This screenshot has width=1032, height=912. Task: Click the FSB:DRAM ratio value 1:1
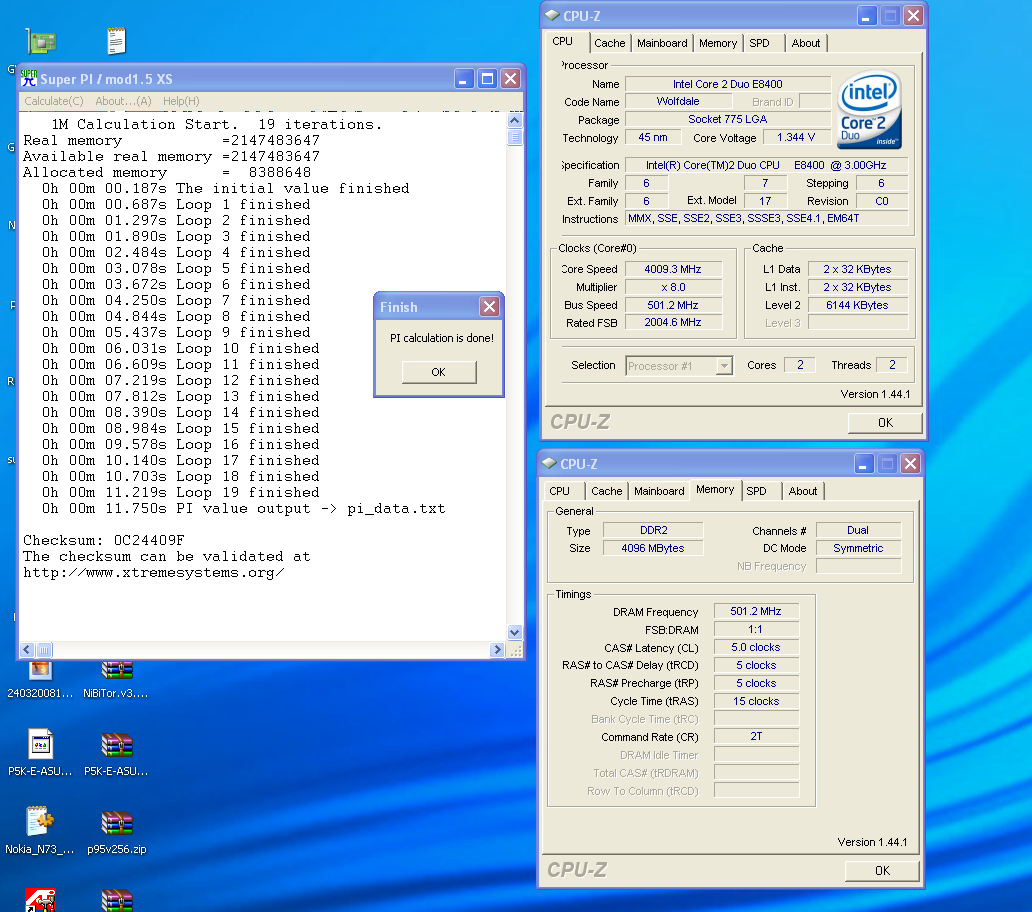(x=756, y=630)
